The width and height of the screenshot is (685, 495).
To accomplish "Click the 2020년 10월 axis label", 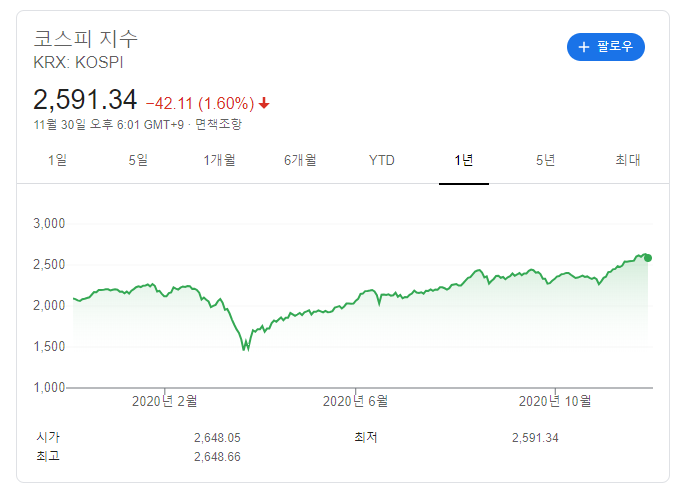I will [x=555, y=401].
